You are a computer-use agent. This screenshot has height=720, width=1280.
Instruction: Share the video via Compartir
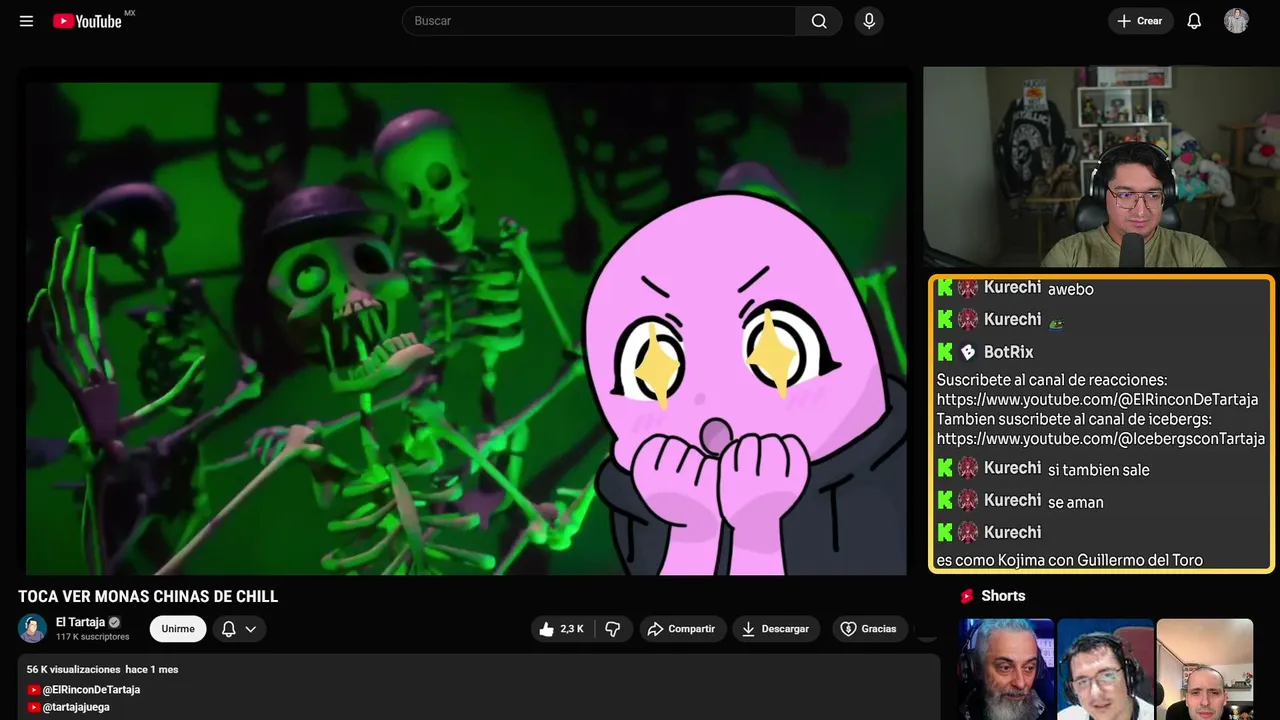[682, 629]
